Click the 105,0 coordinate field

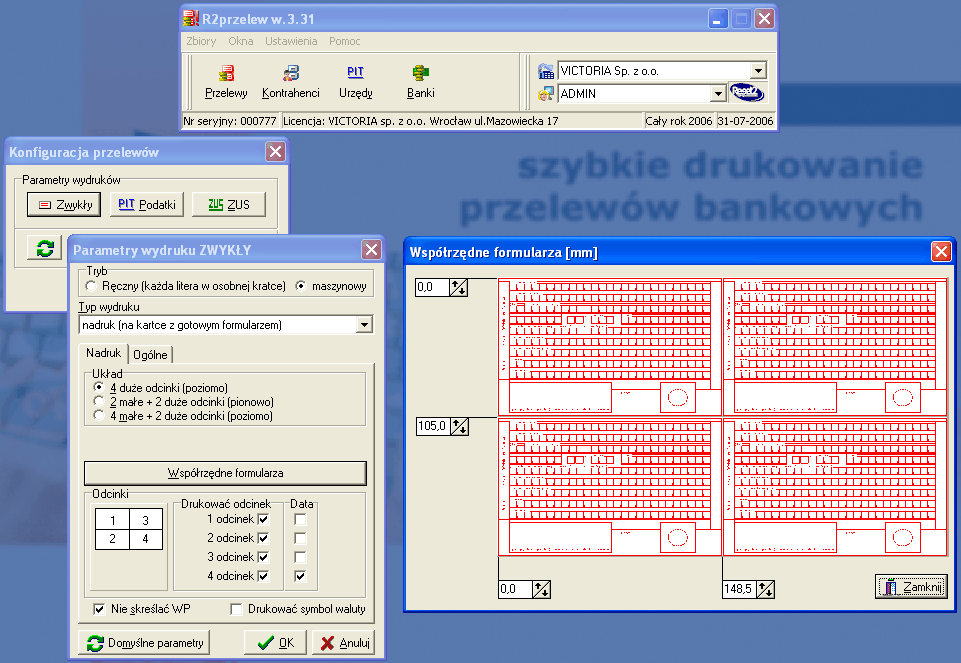click(x=433, y=426)
